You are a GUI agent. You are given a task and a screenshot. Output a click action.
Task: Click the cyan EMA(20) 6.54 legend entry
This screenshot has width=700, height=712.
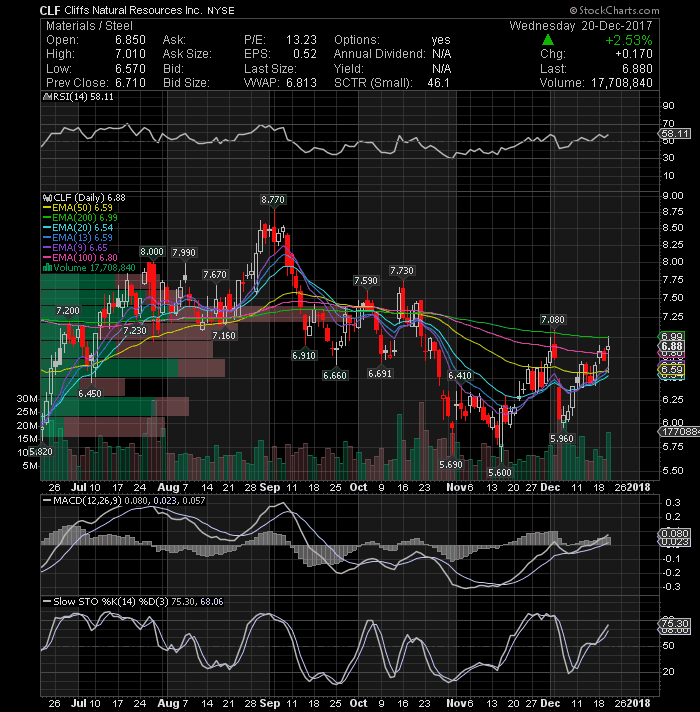(x=78, y=228)
